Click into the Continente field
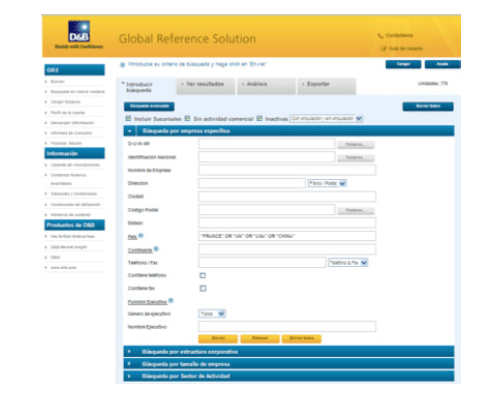 287,249
